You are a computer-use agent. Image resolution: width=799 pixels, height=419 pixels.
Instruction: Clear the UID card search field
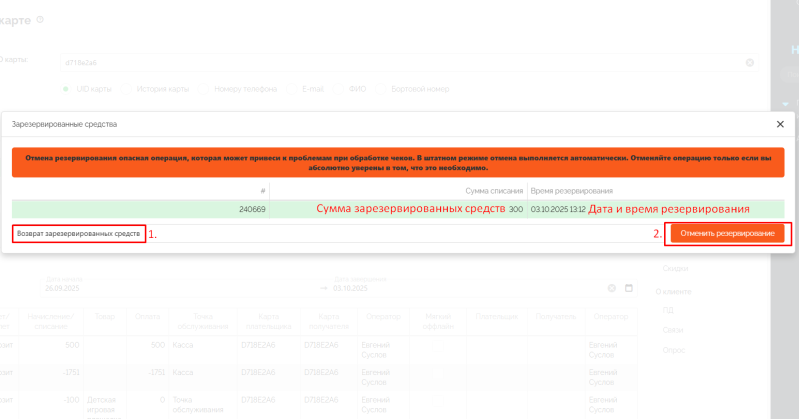[x=750, y=62]
